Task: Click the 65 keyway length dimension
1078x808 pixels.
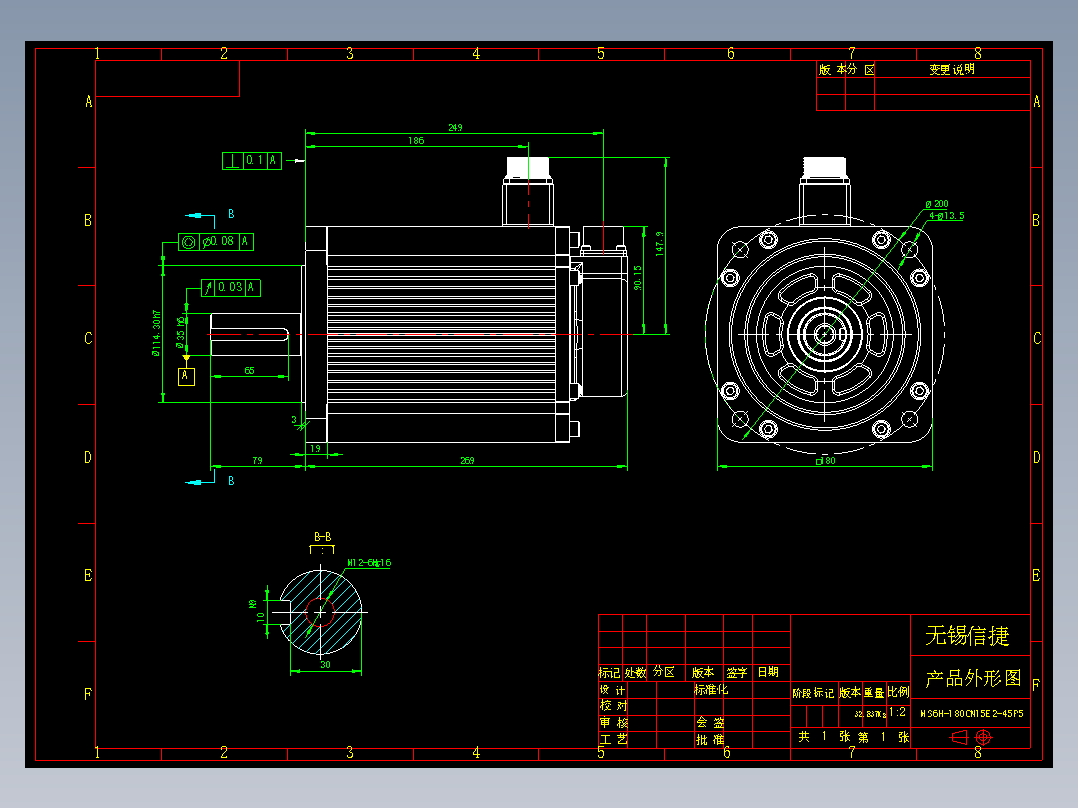Action: click(x=250, y=370)
